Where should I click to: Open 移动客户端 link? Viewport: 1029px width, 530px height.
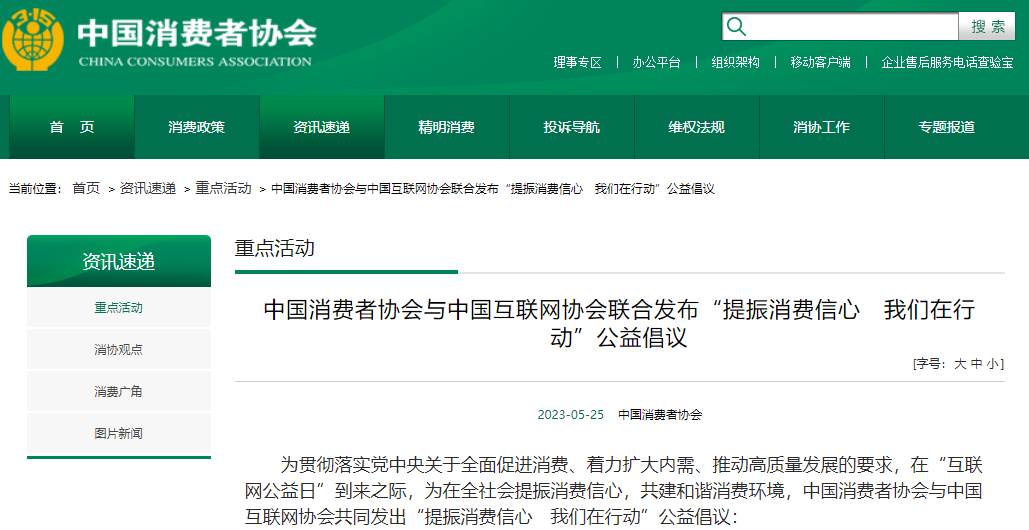click(x=820, y=63)
